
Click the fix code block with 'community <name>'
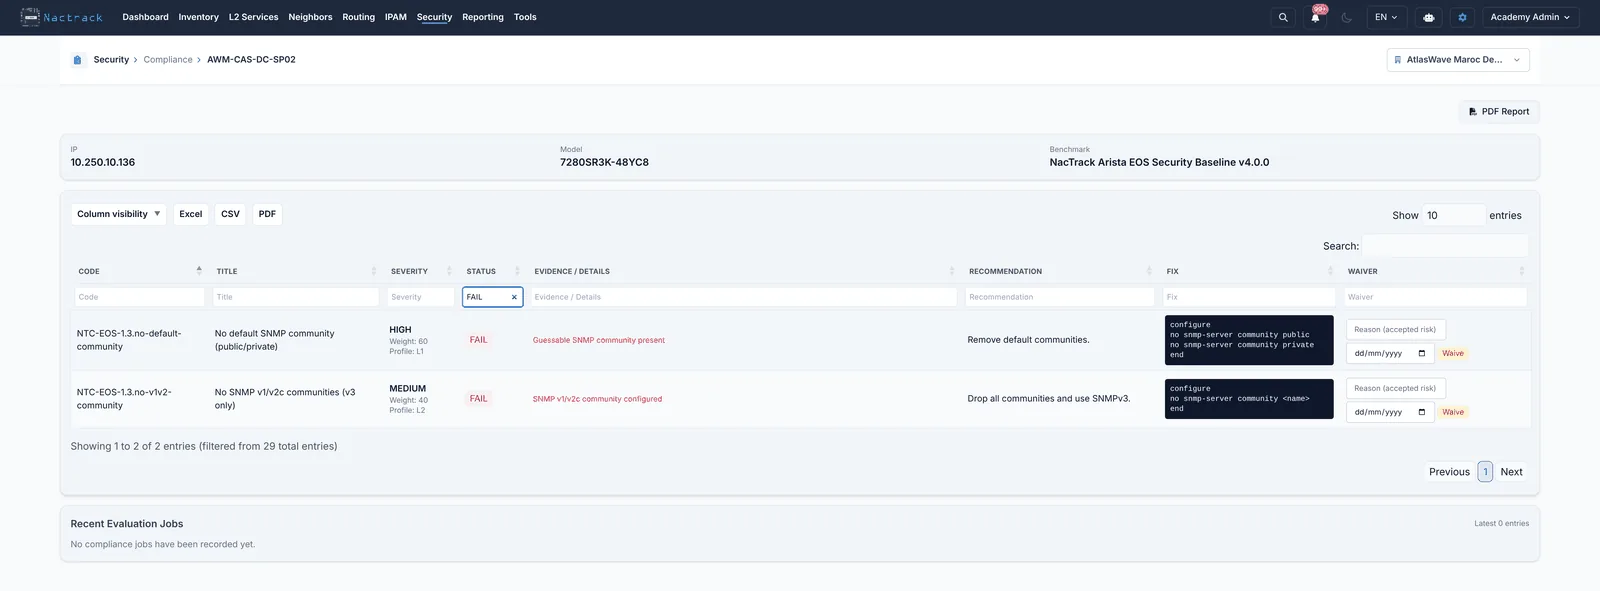(x=1249, y=399)
